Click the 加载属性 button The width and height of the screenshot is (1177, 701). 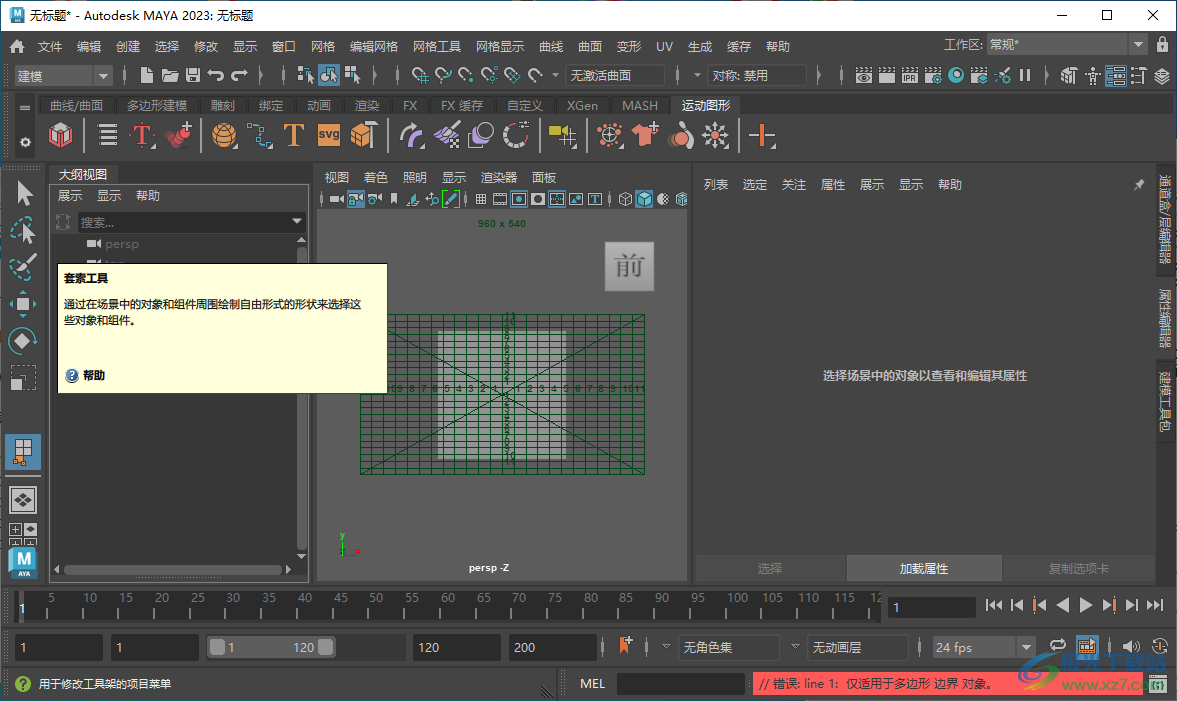coord(924,568)
